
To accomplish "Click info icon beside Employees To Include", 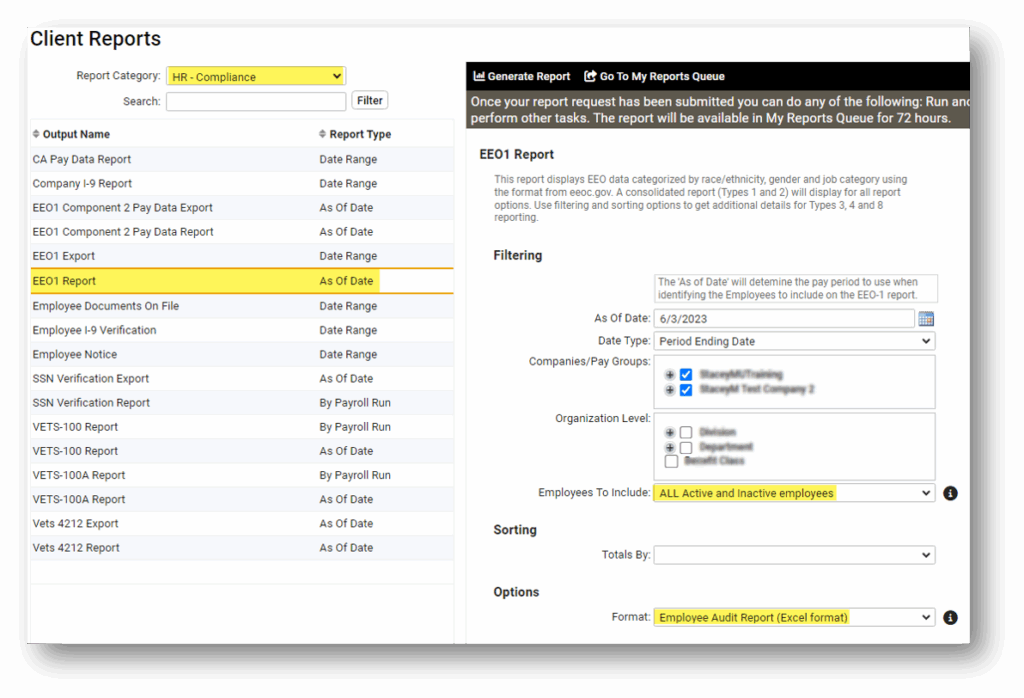I will (x=950, y=493).
